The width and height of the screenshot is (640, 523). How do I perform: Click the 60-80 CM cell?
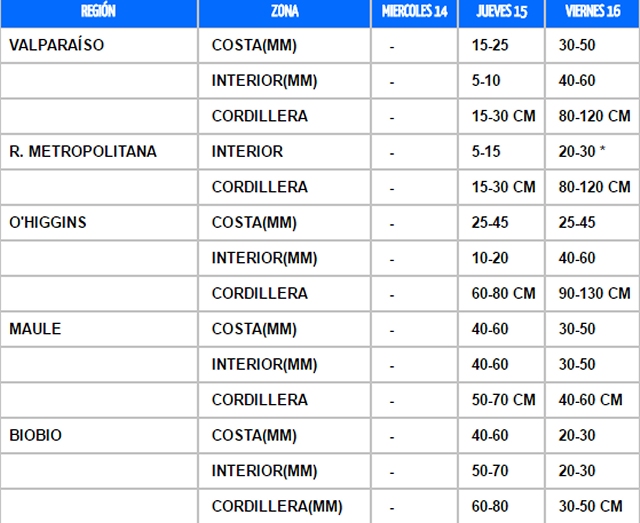[504, 294]
